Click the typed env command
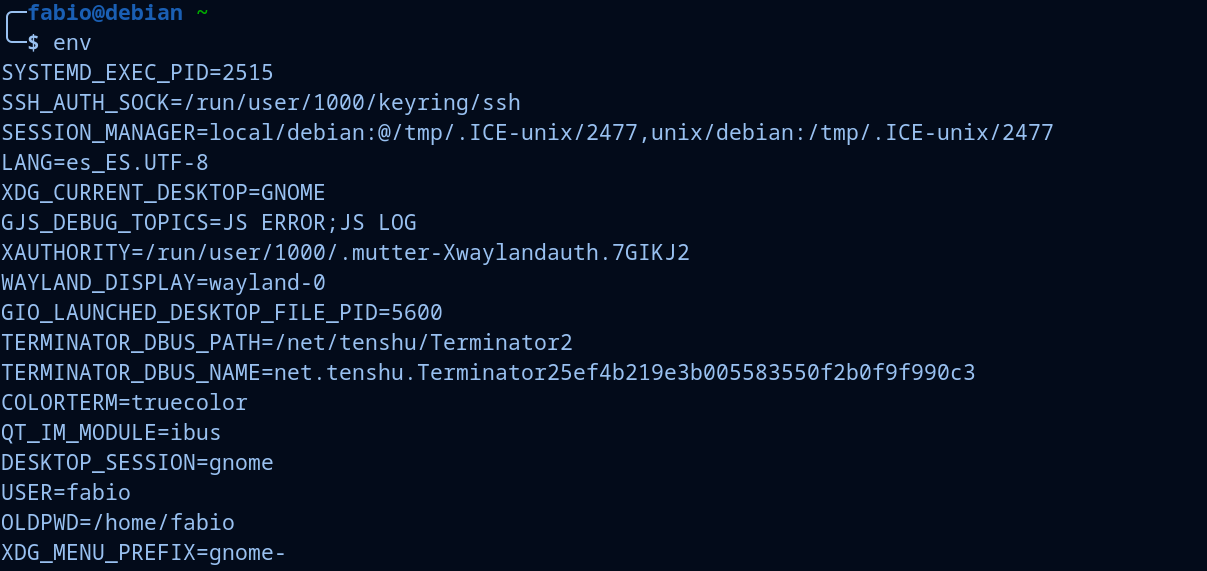 pos(72,43)
